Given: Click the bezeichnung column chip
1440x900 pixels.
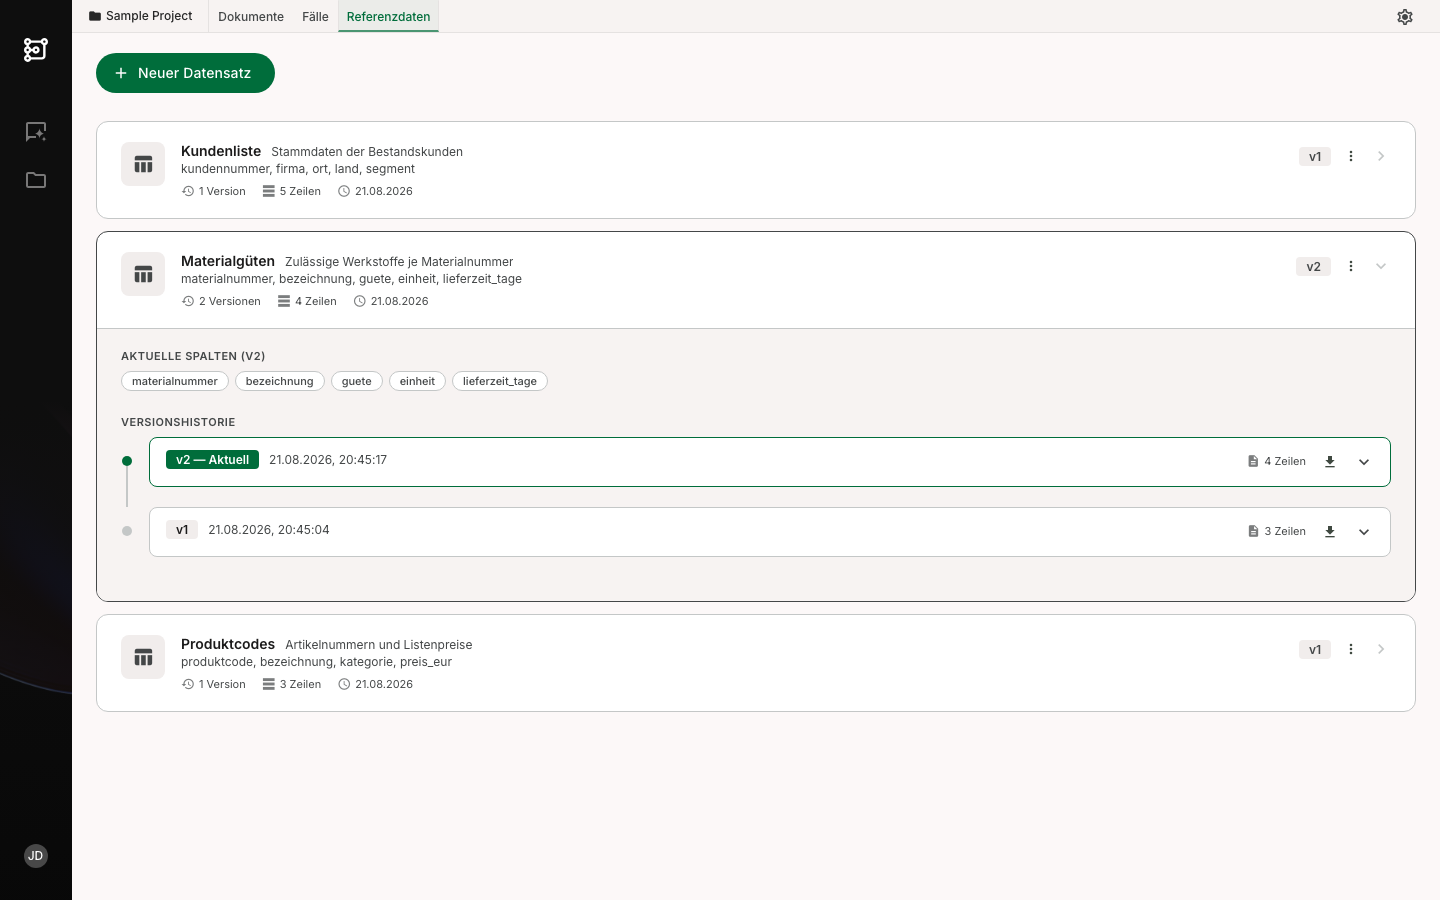Looking at the screenshot, I should click(x=280, y=381).
